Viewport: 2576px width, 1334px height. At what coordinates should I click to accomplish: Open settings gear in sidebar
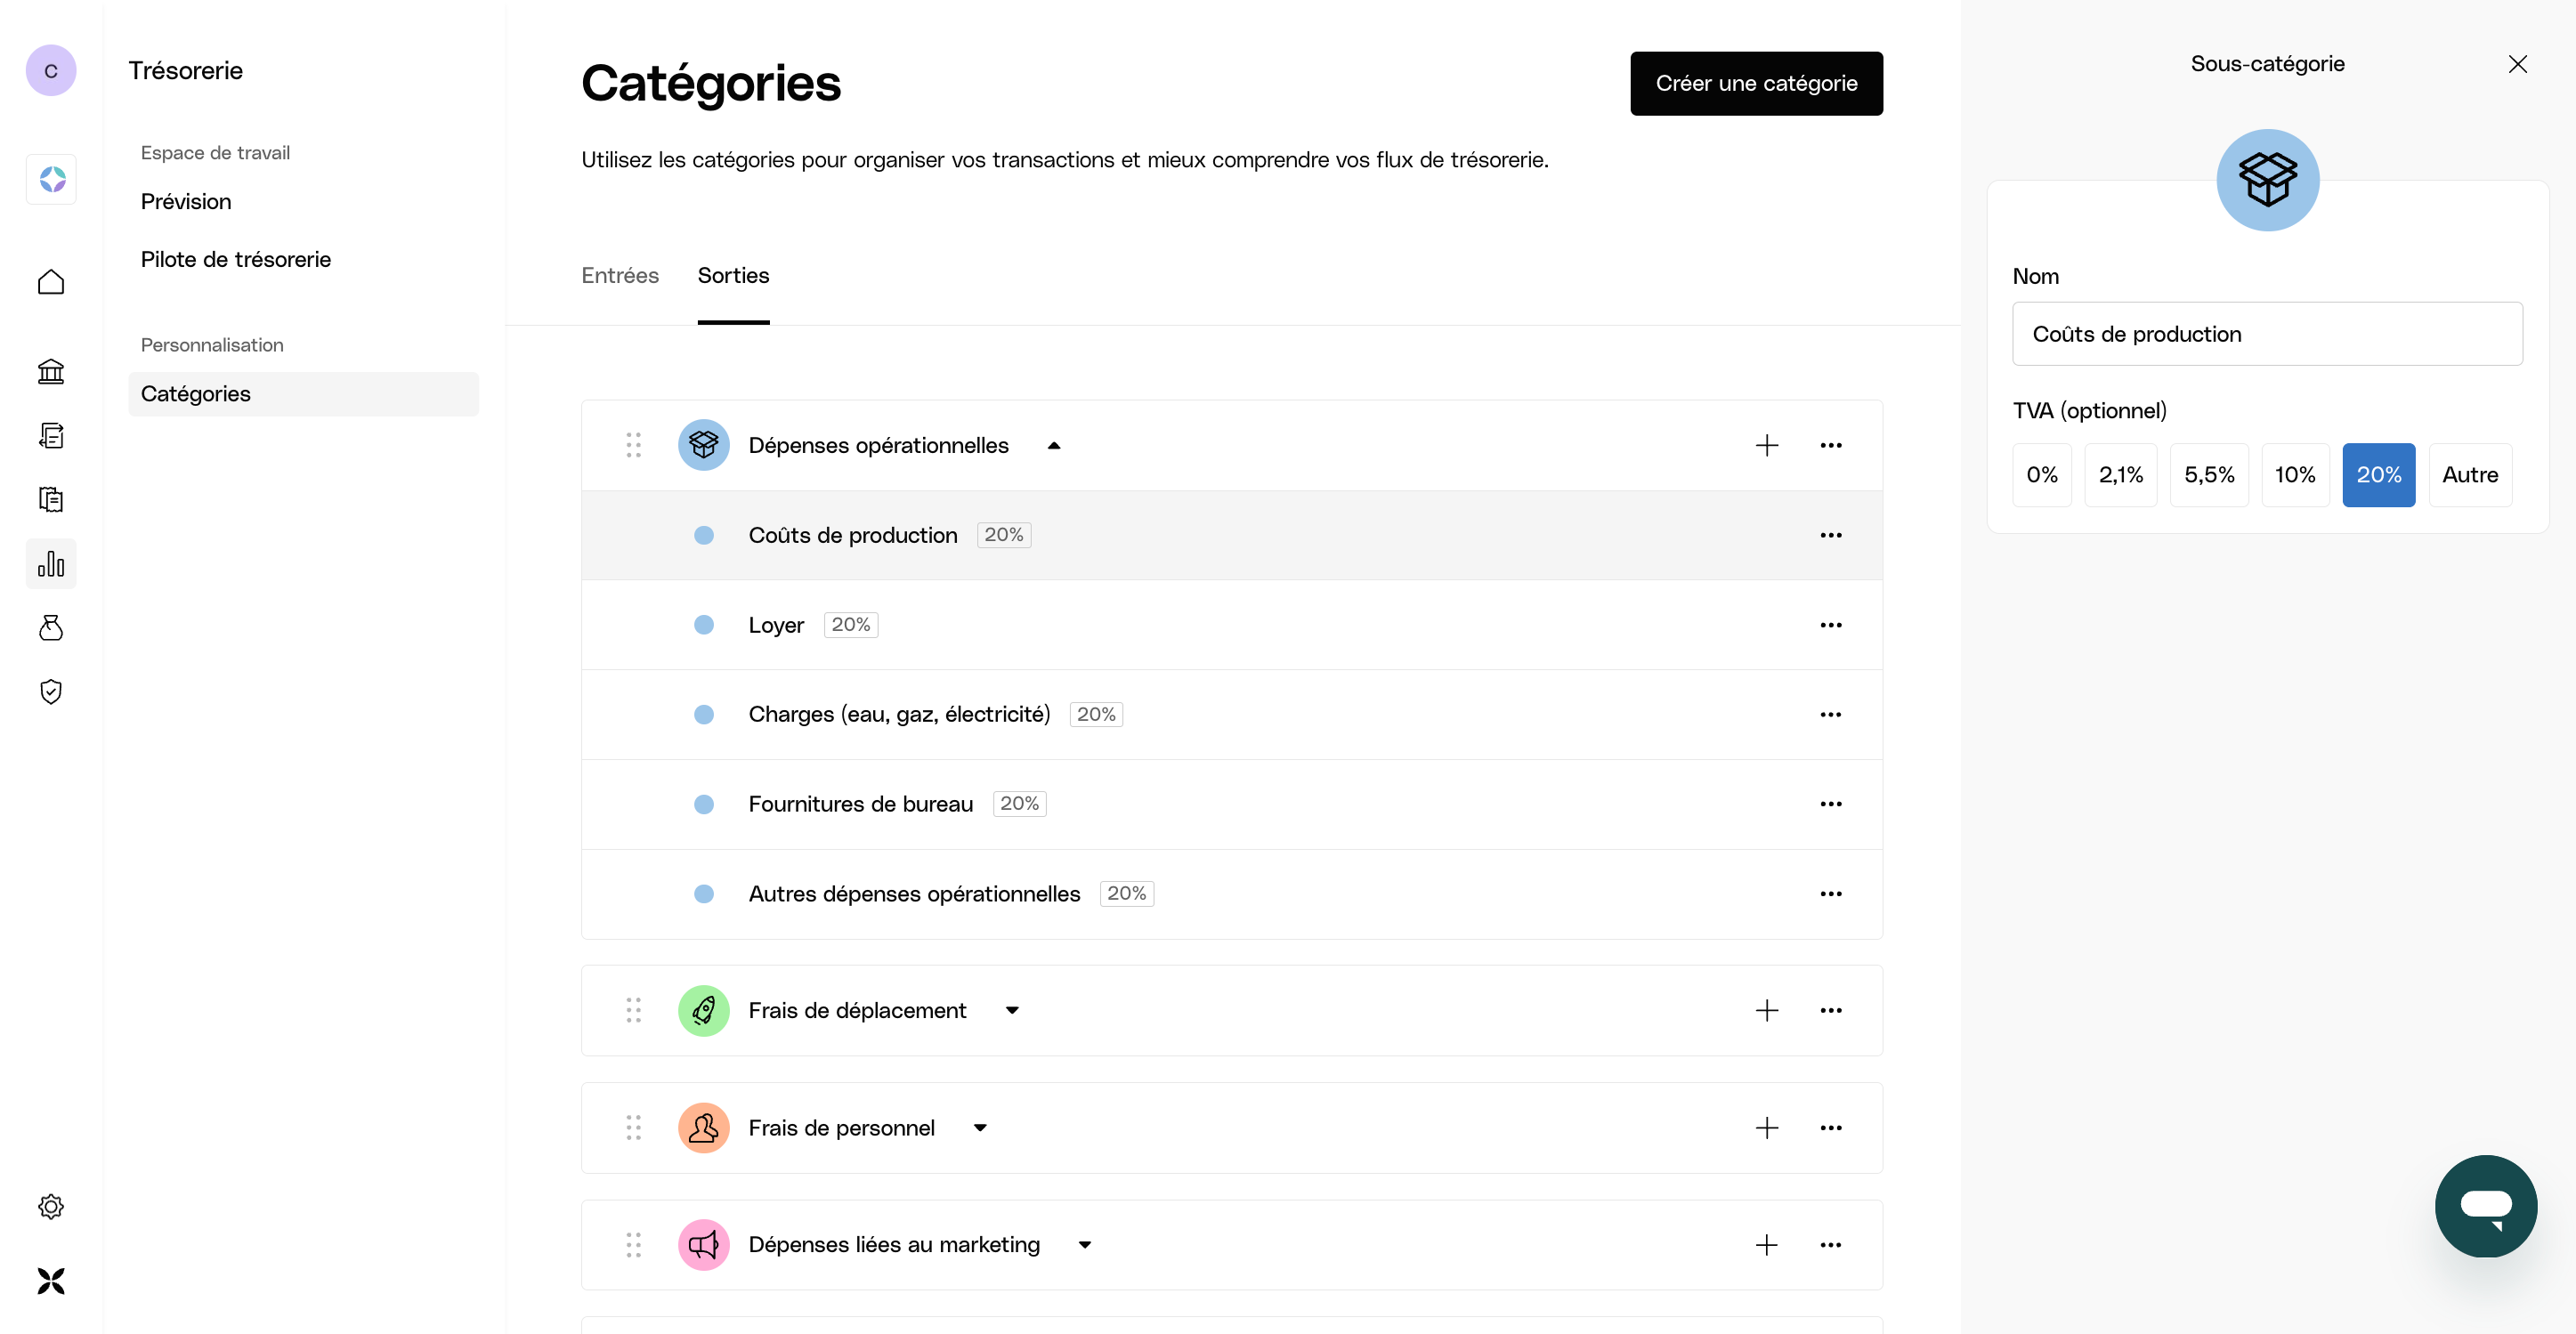51,1206
